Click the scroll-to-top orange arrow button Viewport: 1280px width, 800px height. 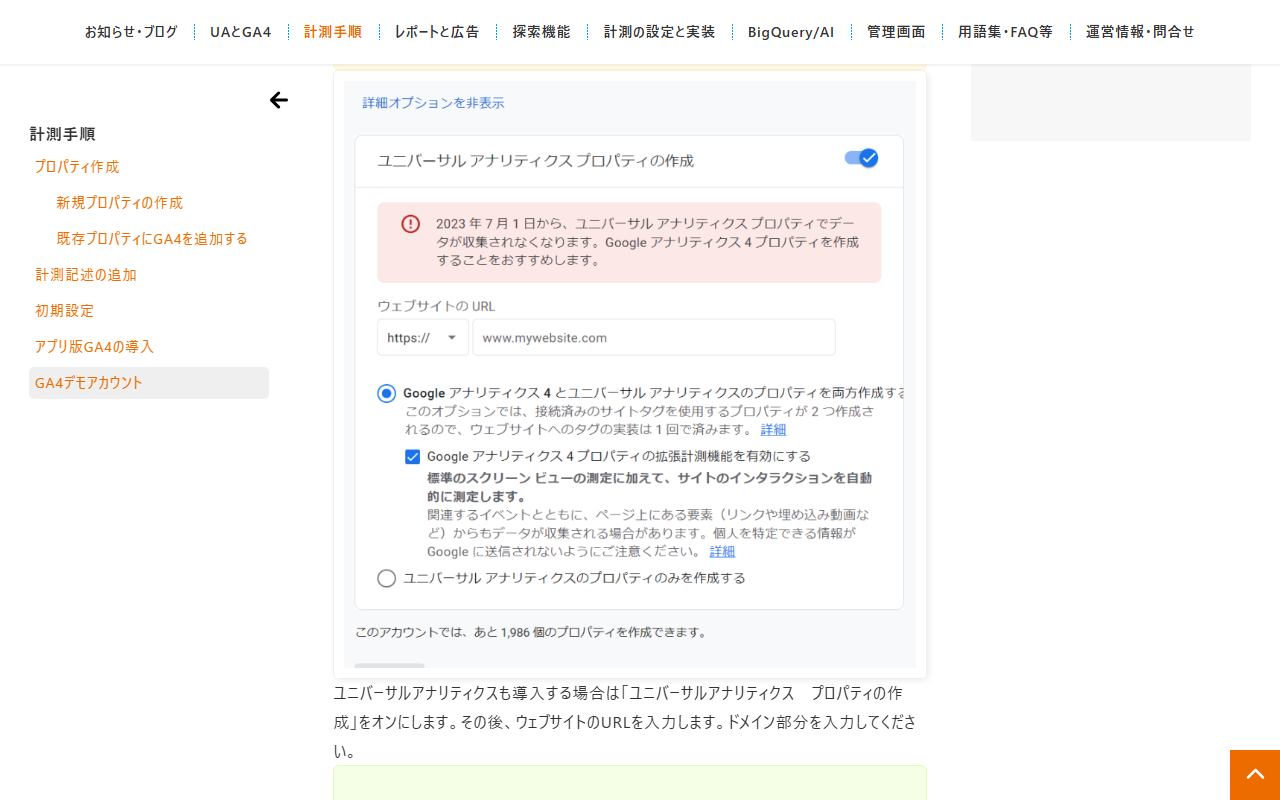coord(1255,775)
